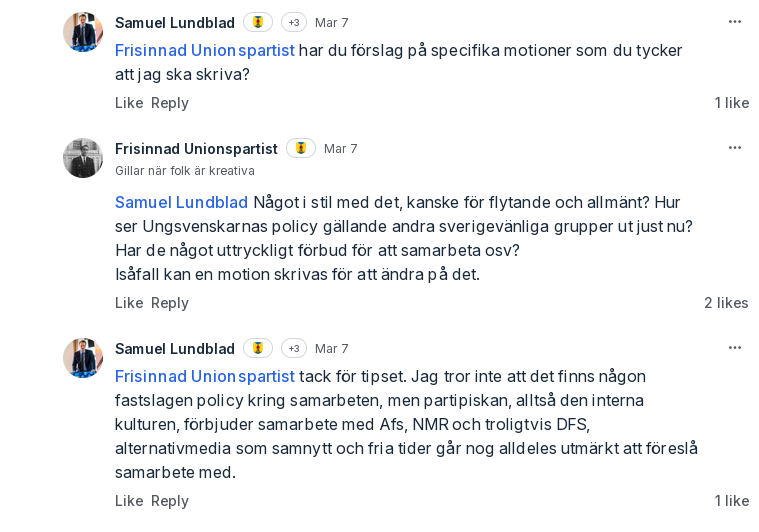Click Samuel Lundblad's avatar on the bottom comment
The height and width of the screenshot is (532, 759).
tap(83, 358)
